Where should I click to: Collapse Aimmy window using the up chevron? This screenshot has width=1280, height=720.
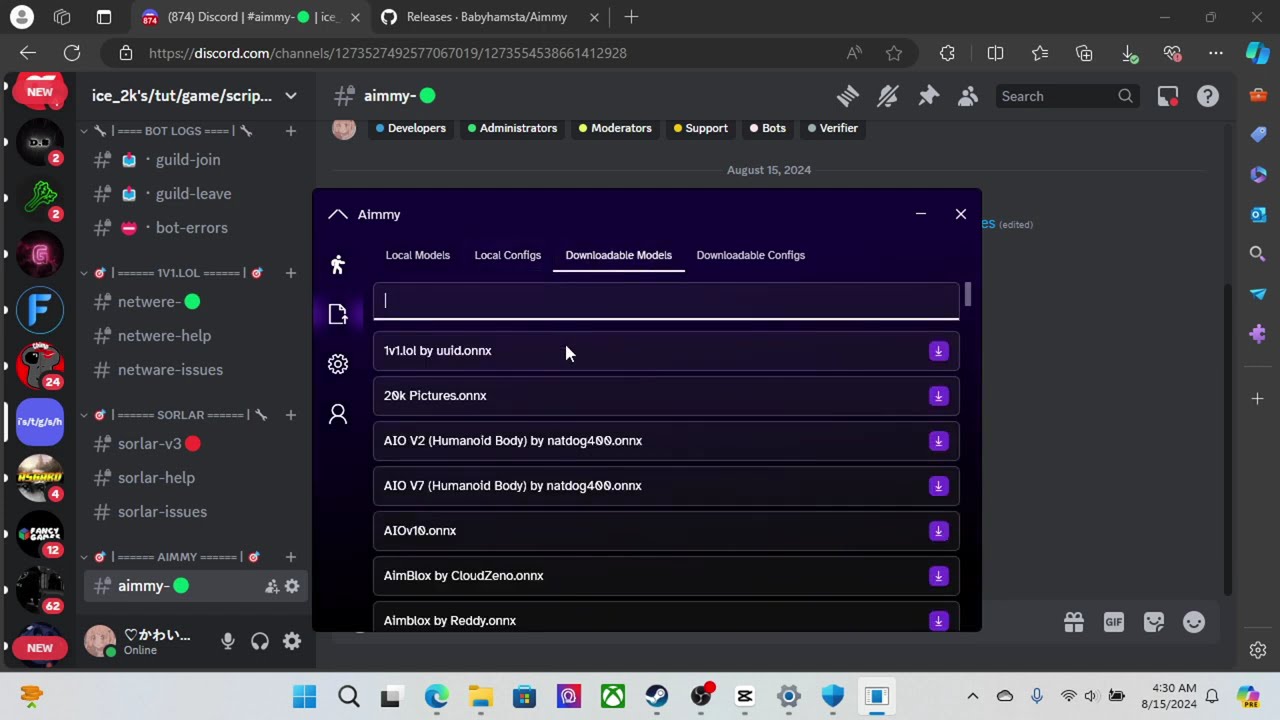(x=338, y=214)
